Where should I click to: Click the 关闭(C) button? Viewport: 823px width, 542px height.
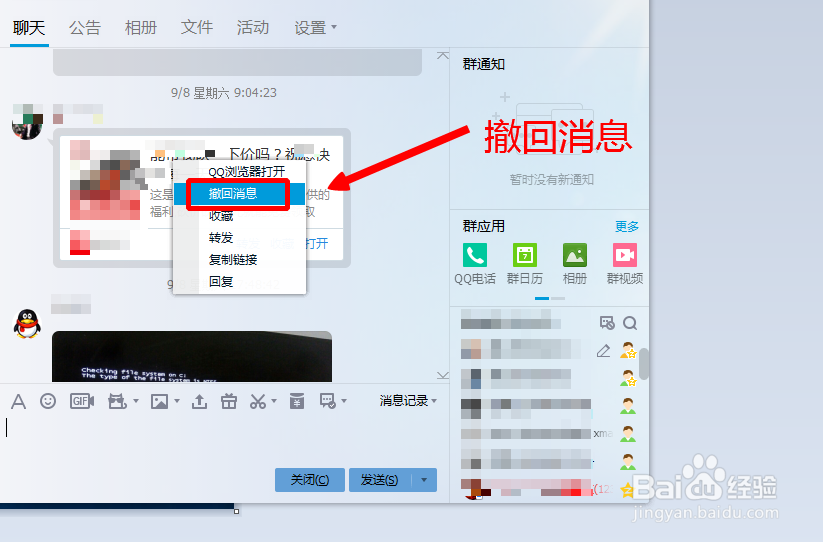coord(310,480)
